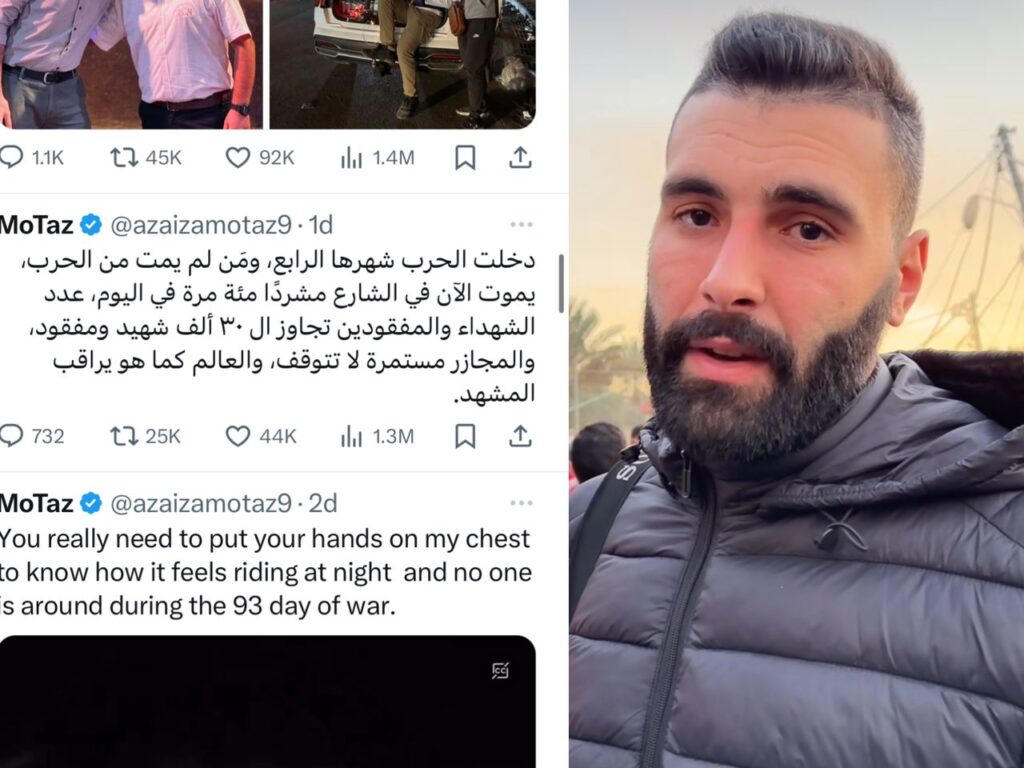The width and height of the screenshot is (1024, 768).
Task: Open the car trunk photo in top tweet
Action: point(403,64)
